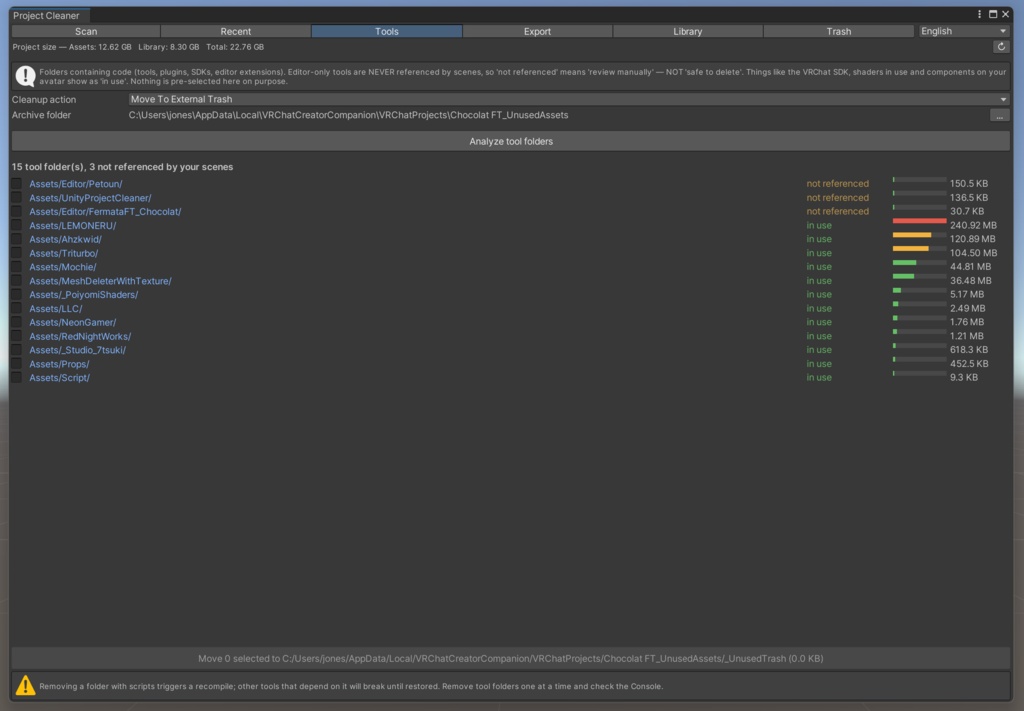Check the Assets/_Studio_7tsuki/ checkbox
Viewport: 1024px width, 711px height.
pos(16,350)
